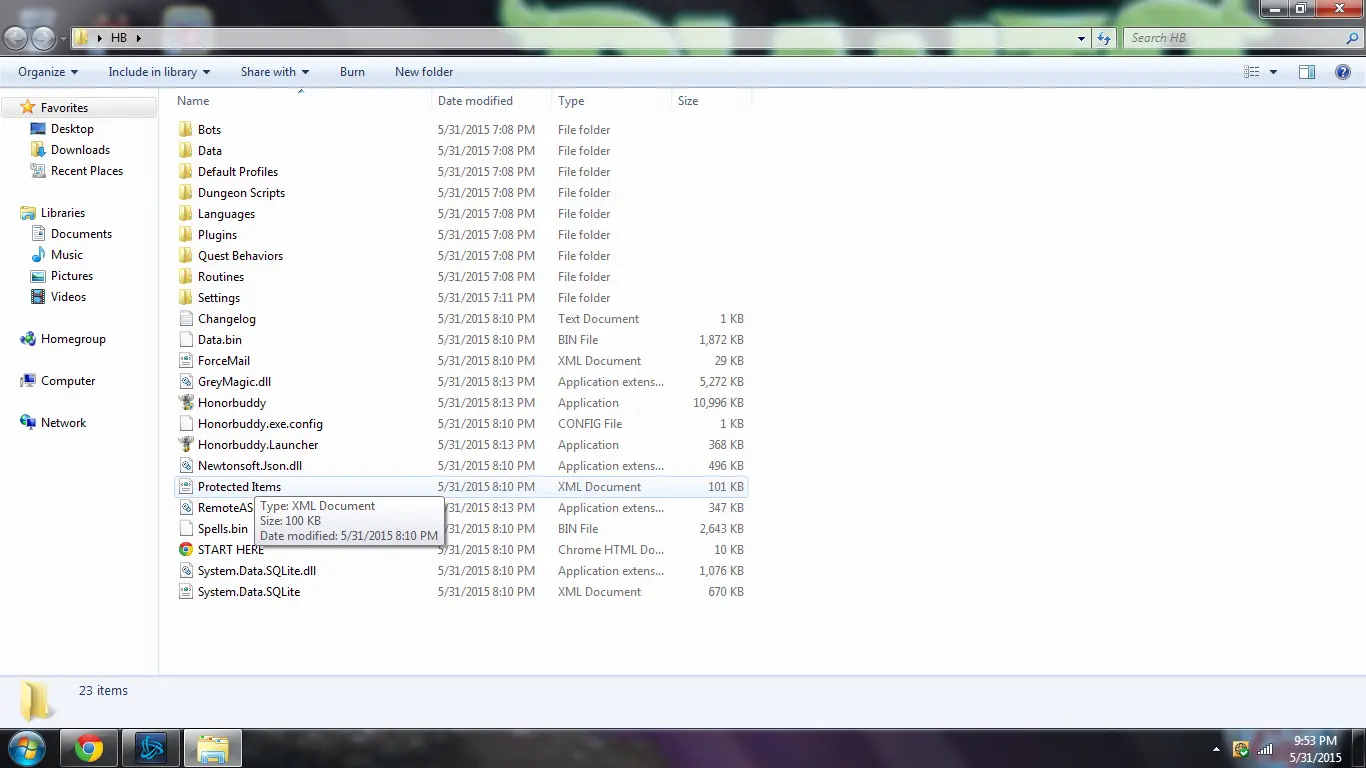Select the GreyMagic.dll file icon

tap(185, 382)
